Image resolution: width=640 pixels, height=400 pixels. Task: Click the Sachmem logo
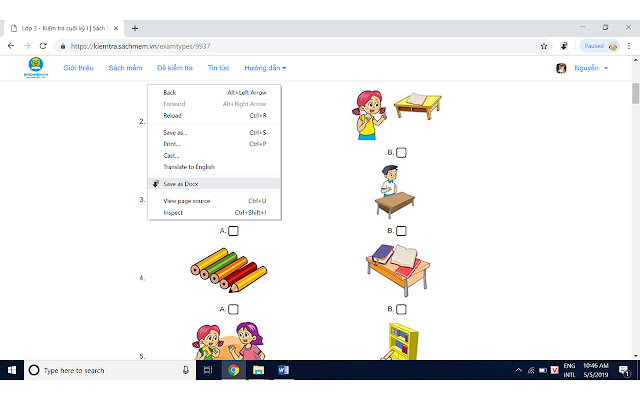pyautogui.click(x=36, y=68)
